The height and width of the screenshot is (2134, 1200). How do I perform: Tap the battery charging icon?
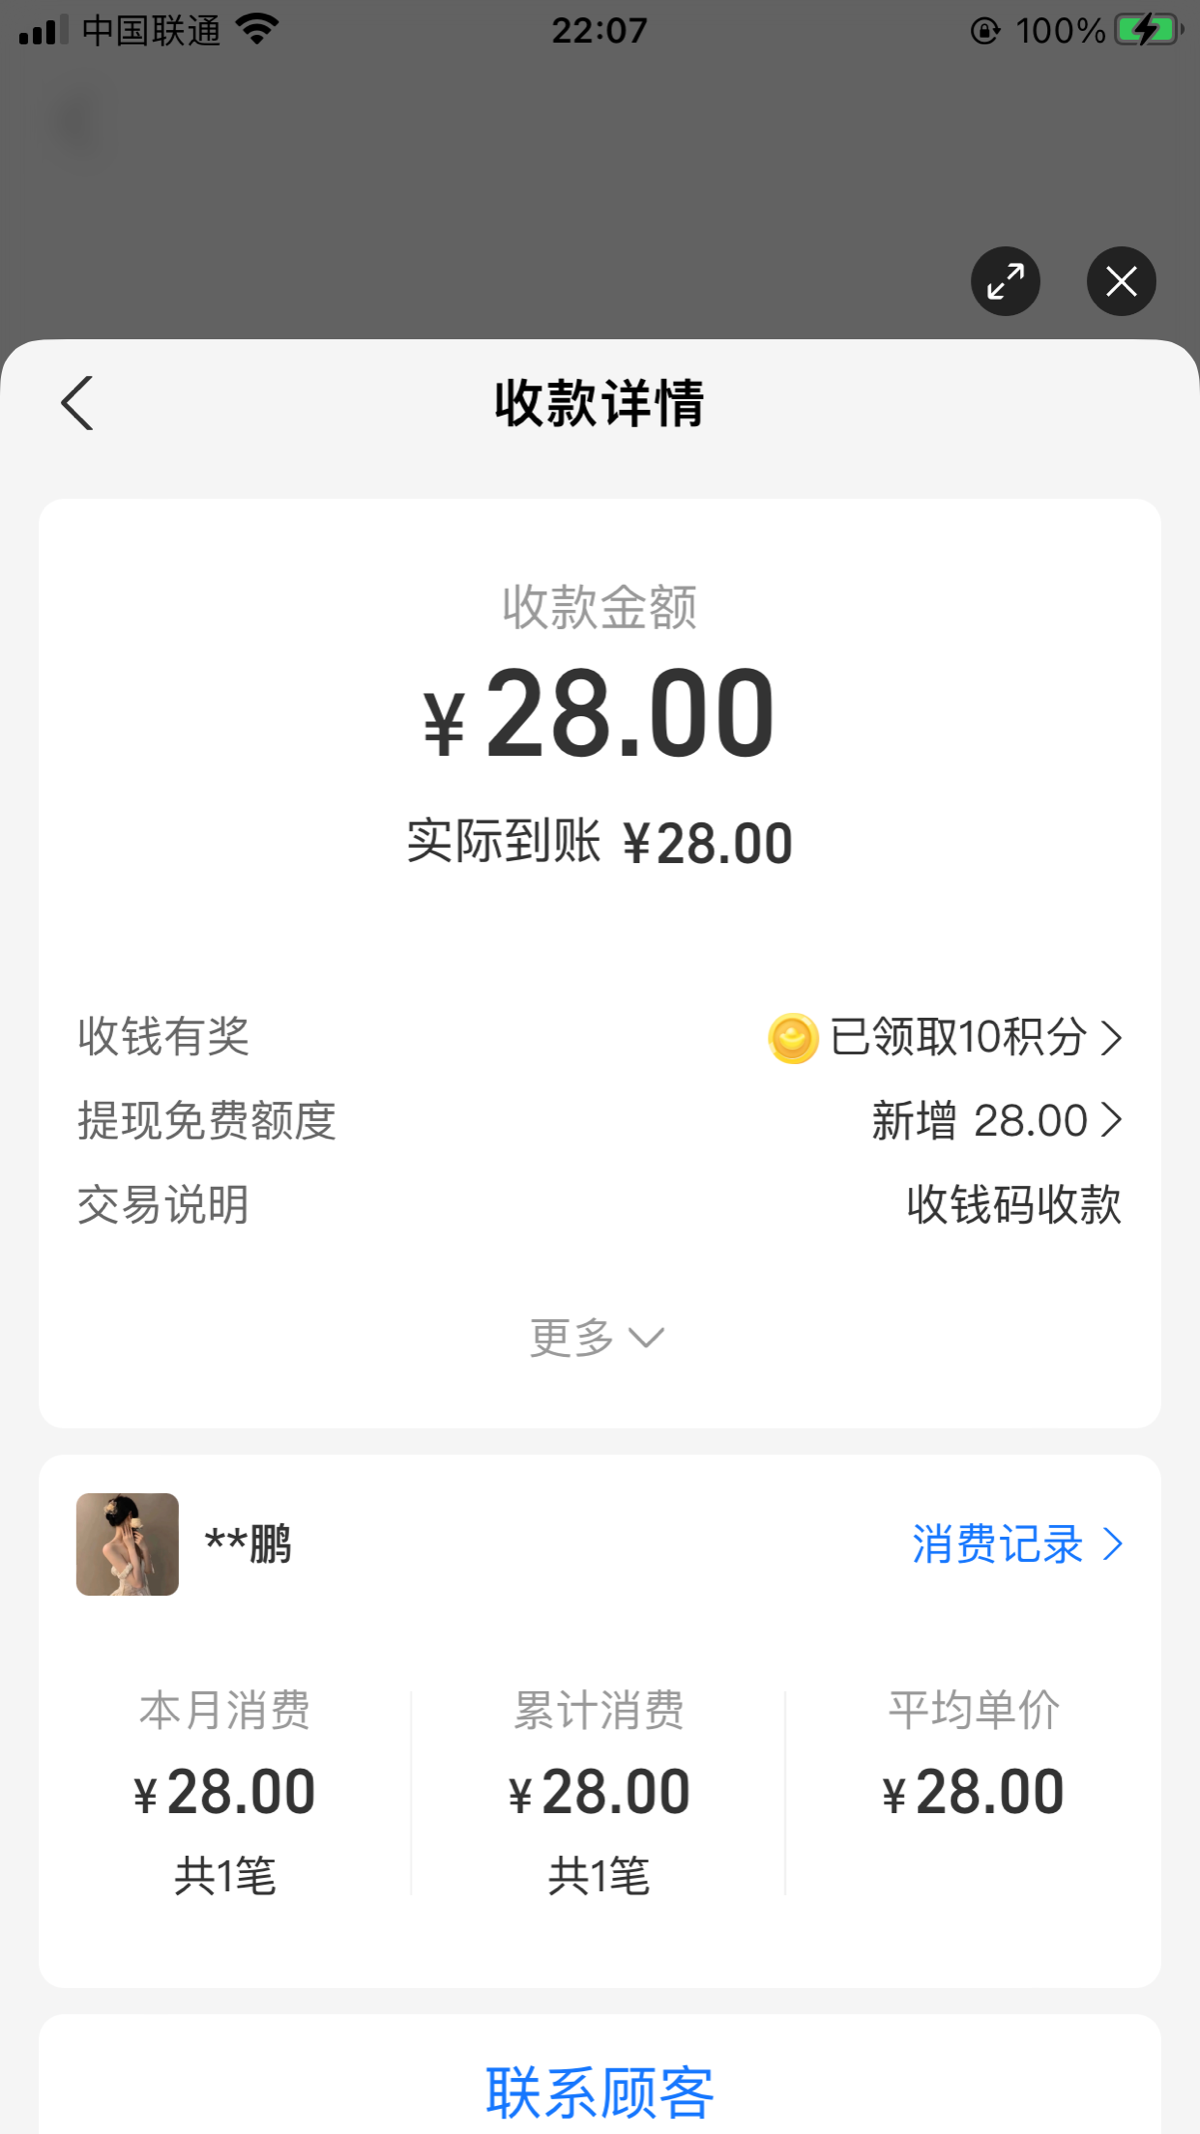pyautogui.click(x=1149, y=30)
